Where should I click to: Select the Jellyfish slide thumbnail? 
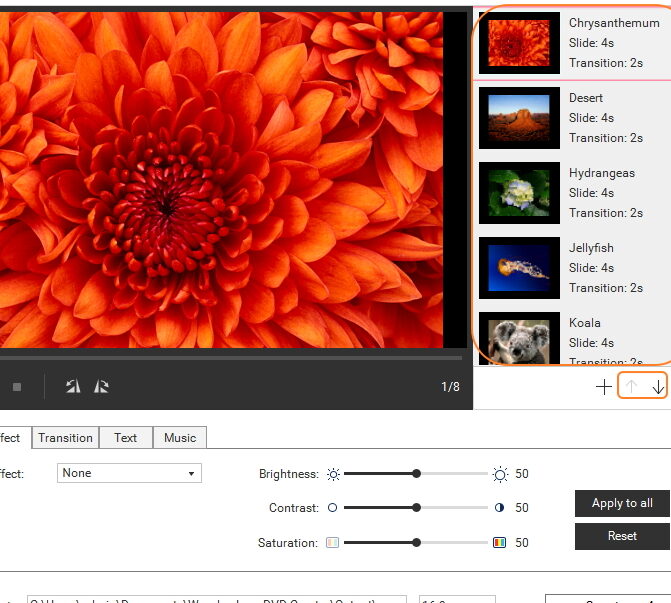click(x=519, y=268)
